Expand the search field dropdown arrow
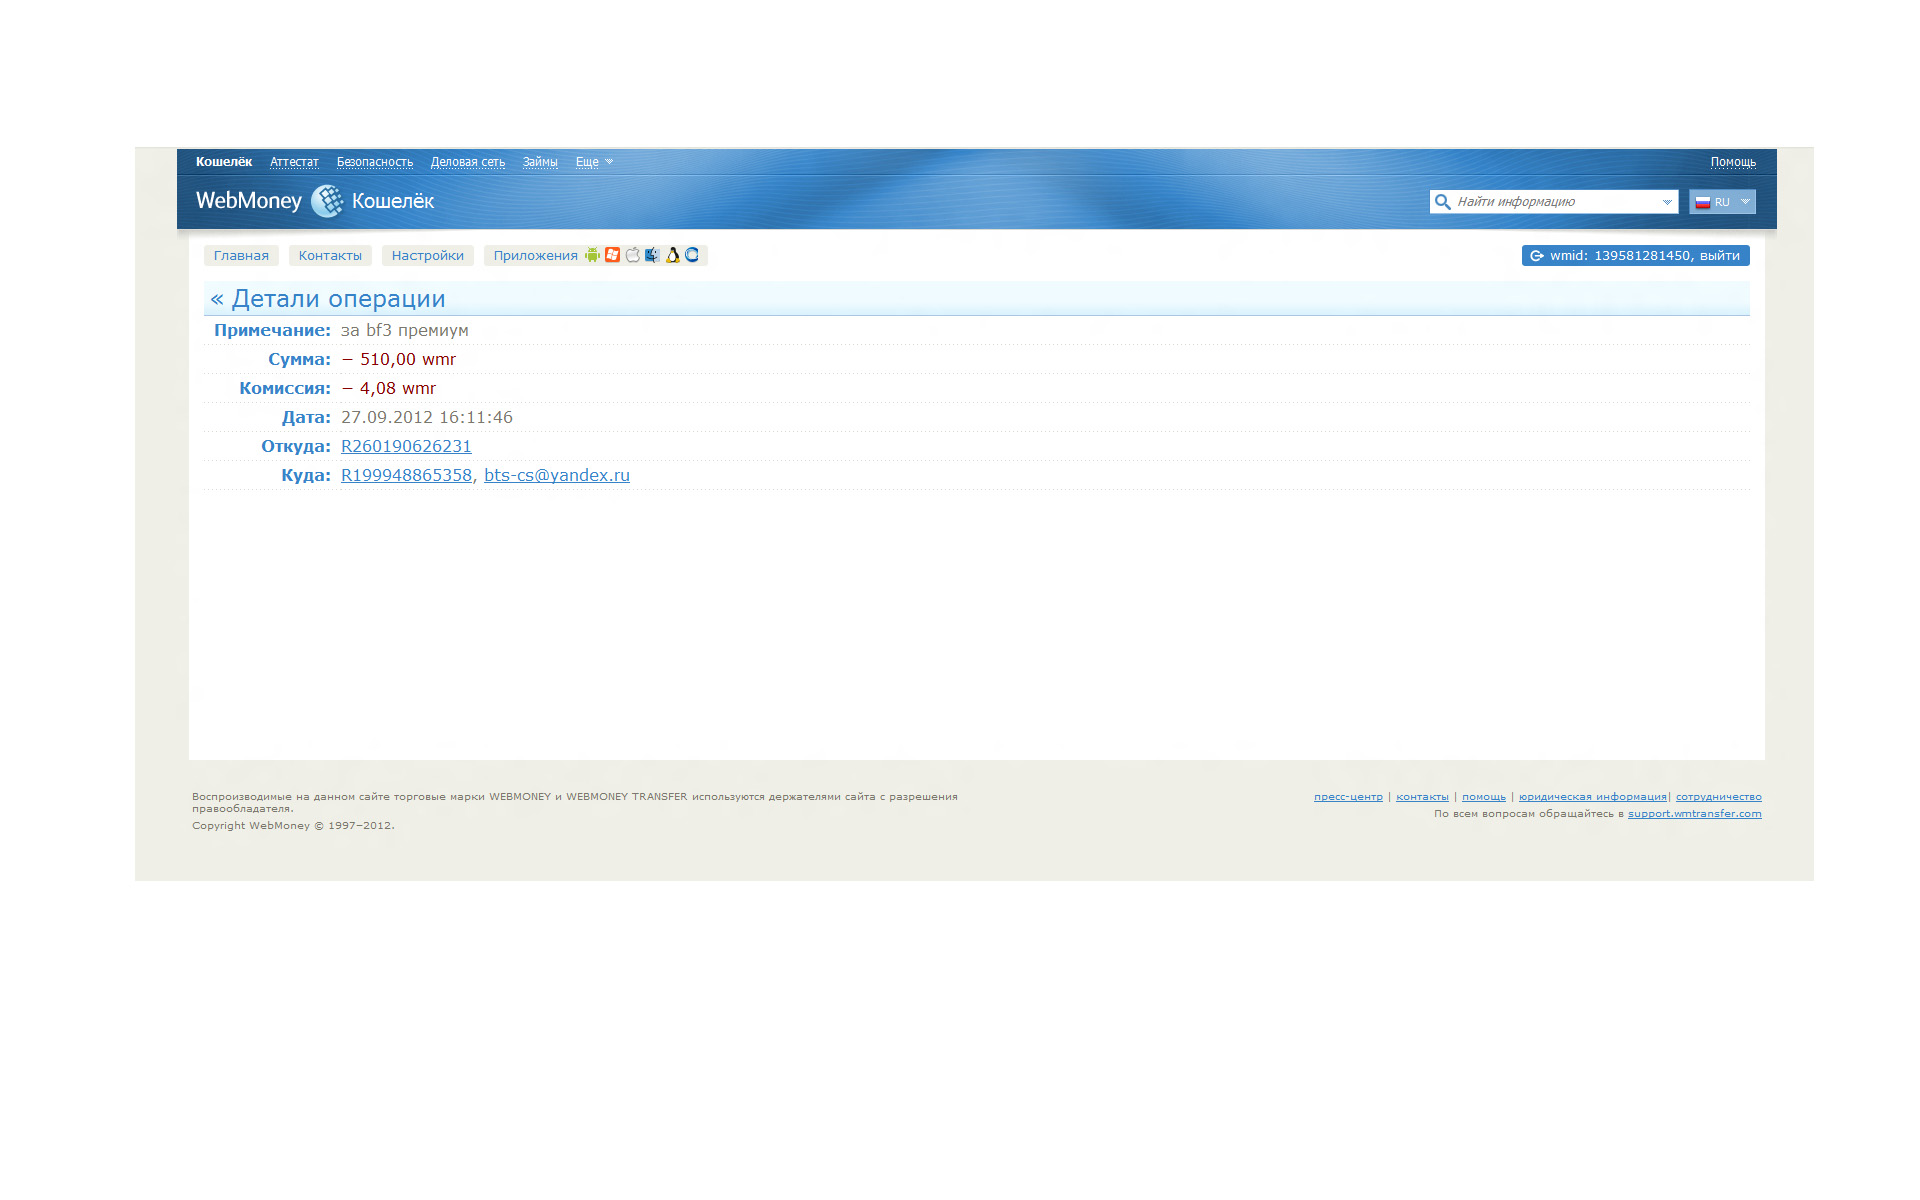The height and width of the screenshot is (1200, 1920). (x=1667, y=202)
